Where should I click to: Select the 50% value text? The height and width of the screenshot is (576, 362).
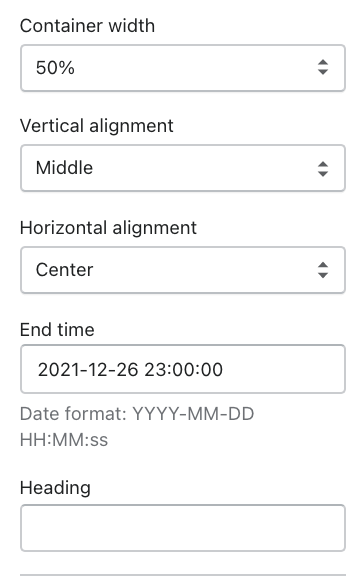point(55,68)
